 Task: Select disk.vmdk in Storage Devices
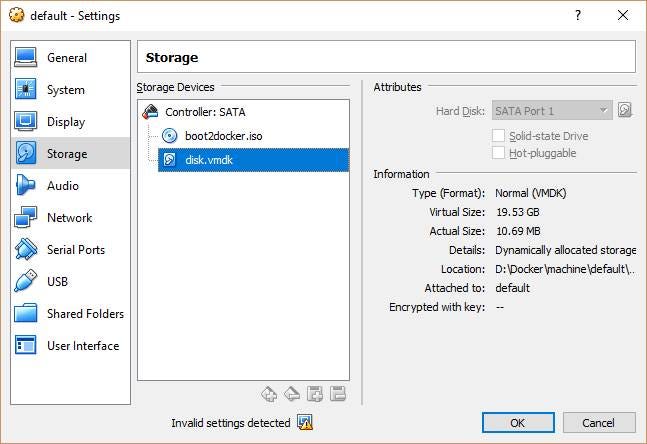(253, 160)
